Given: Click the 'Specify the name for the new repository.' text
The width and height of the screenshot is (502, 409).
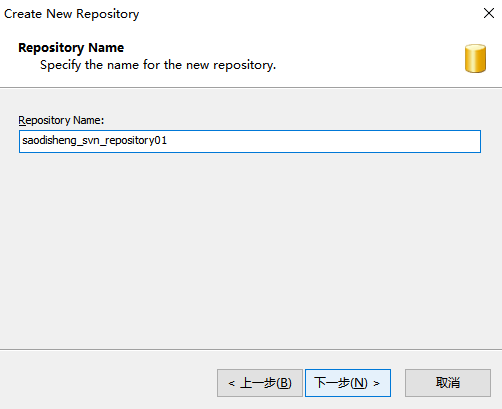Looking at the screenshot, I should point(158,65).
